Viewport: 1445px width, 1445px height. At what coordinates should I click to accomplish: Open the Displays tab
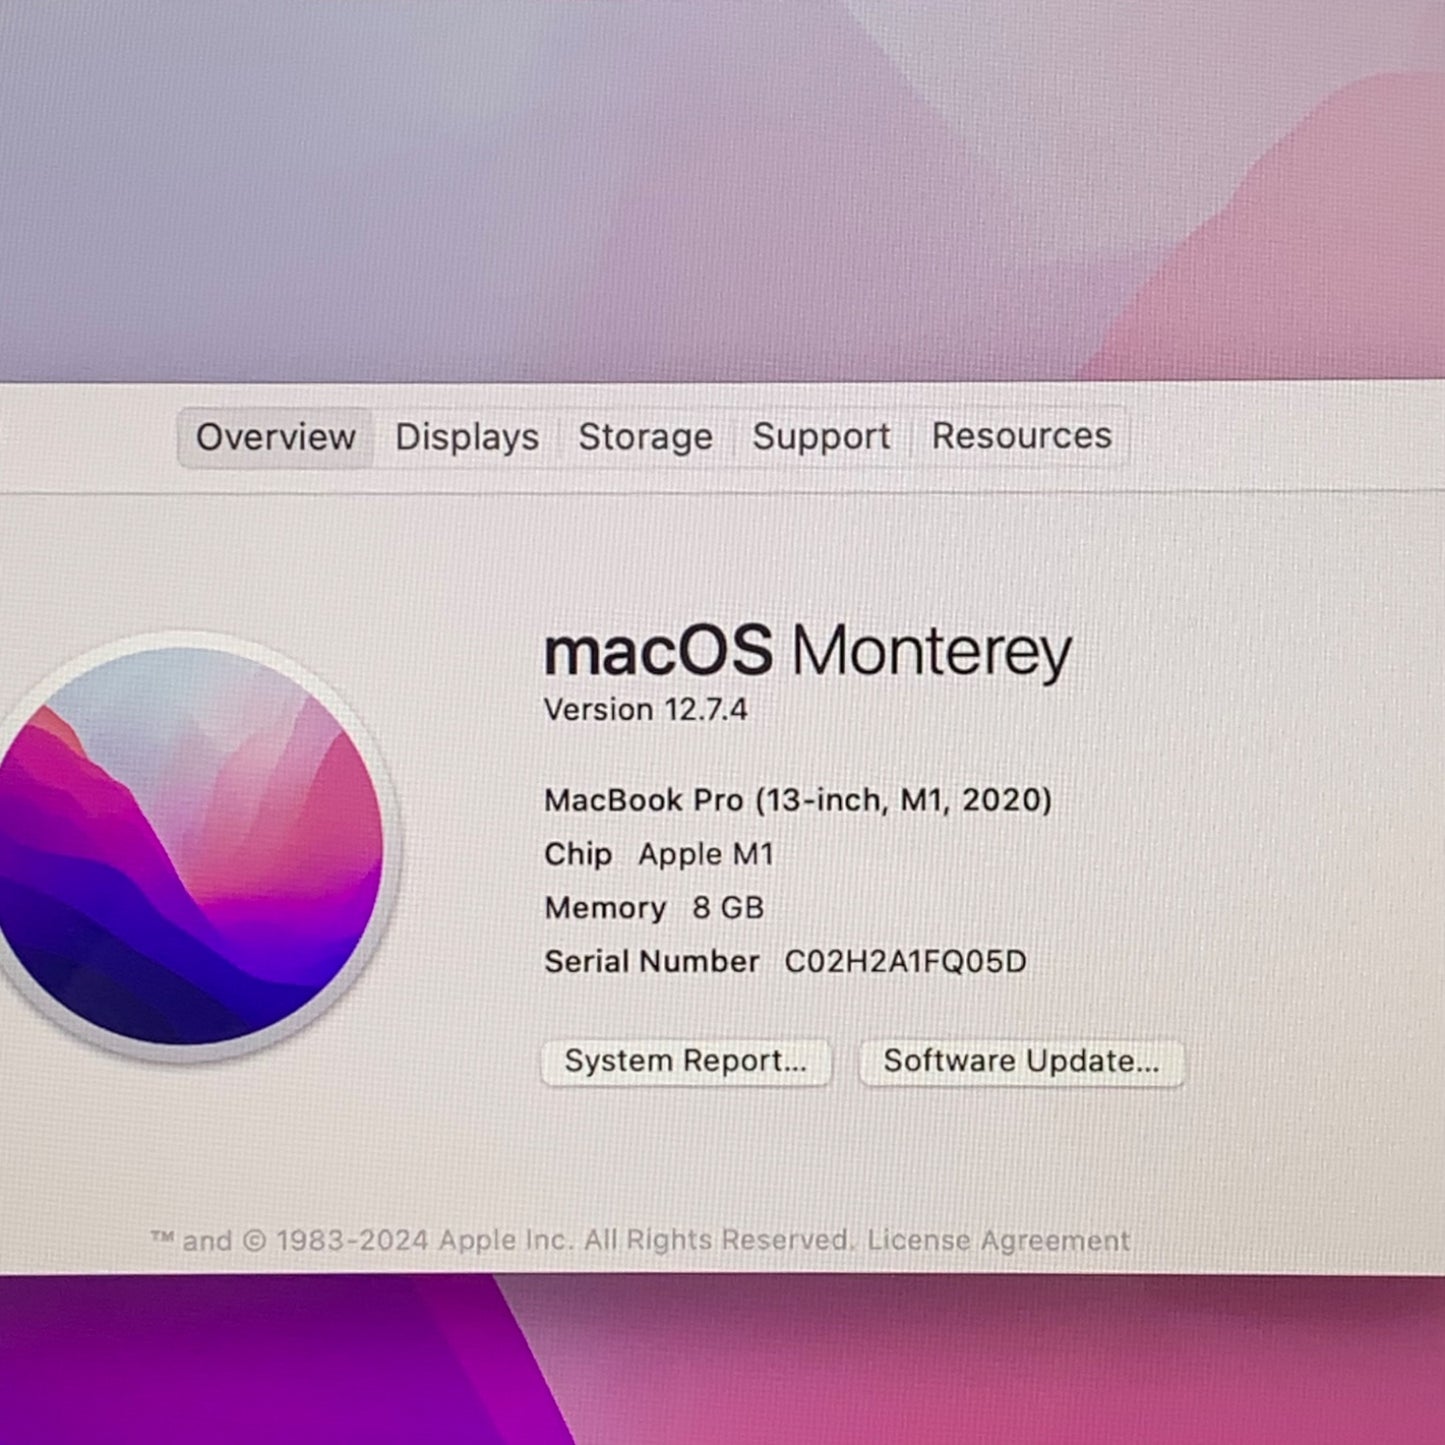[x=467, y=437]
